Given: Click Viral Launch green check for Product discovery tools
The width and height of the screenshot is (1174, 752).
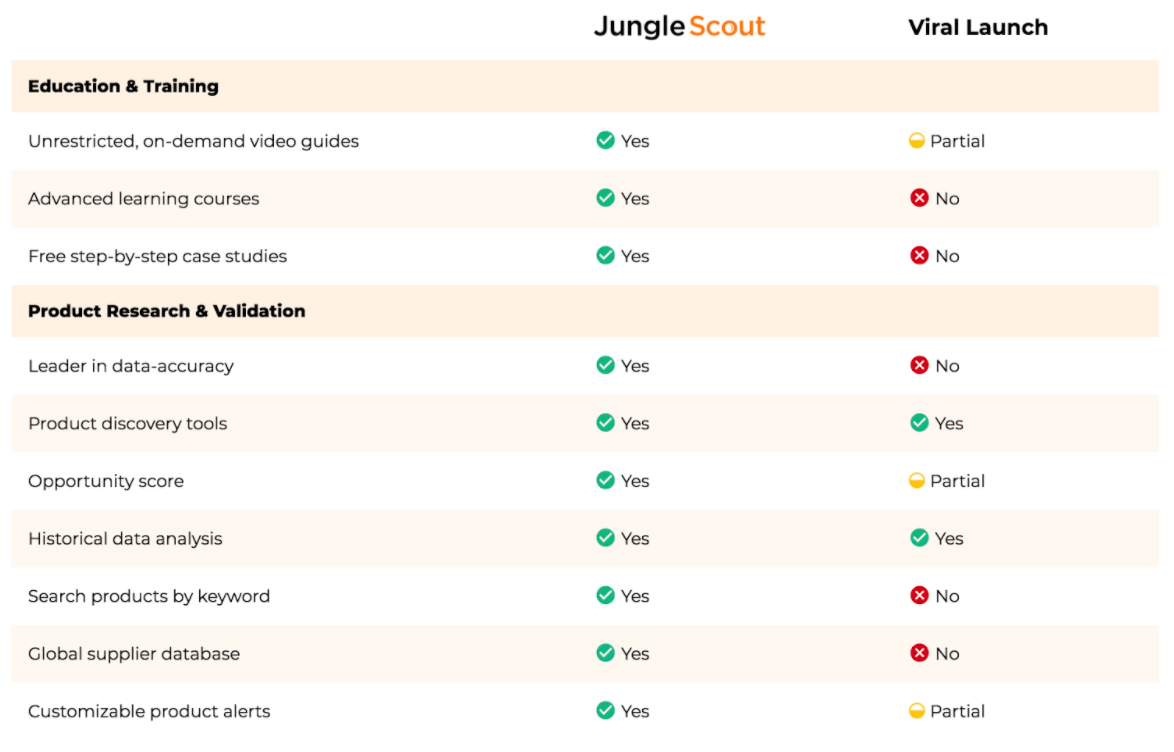Looking at the screenshot, I should coord(919,423).
